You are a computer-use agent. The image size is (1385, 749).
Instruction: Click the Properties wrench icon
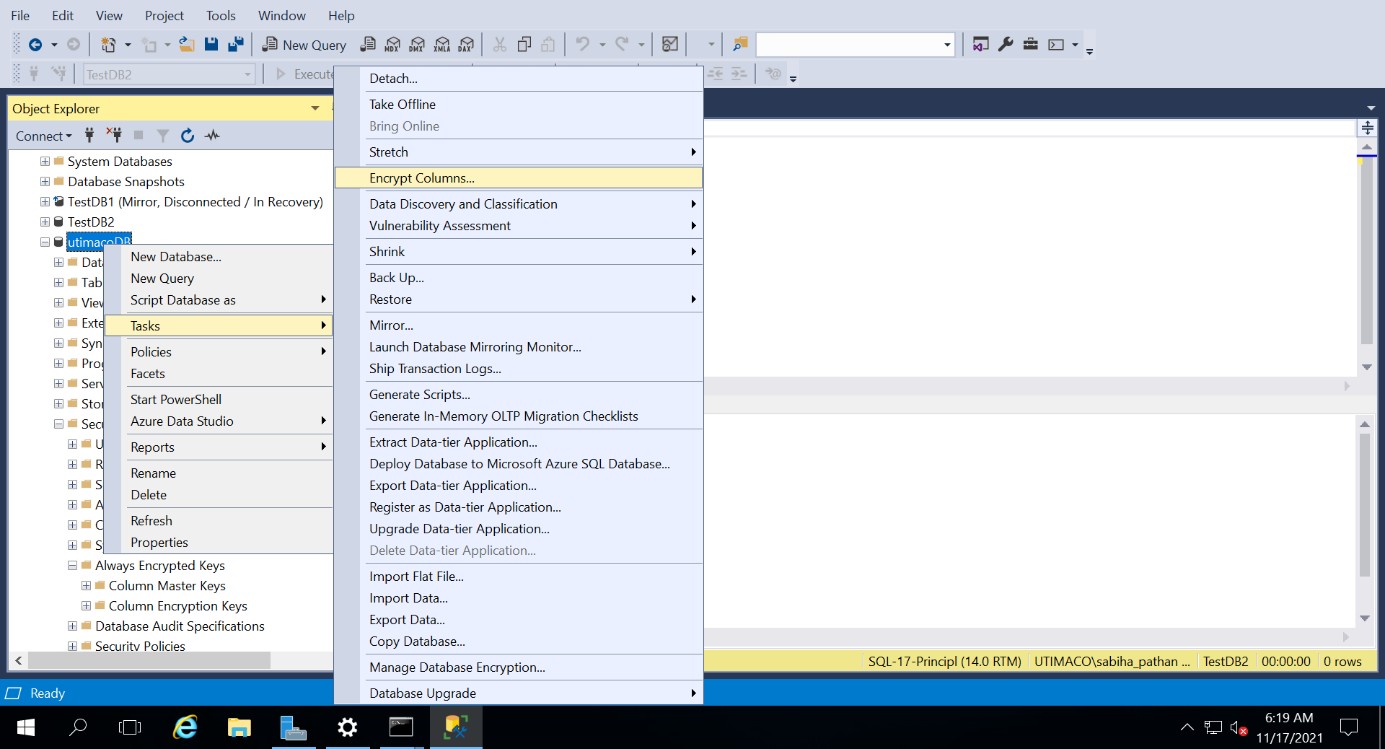pyautogui.click(x=1006, y=44)
